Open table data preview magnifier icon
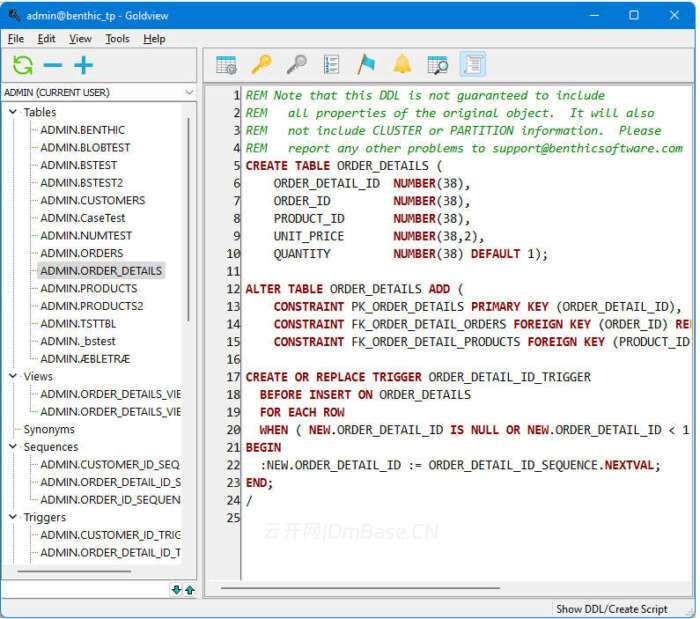The image size is (700, 619). 438,65
